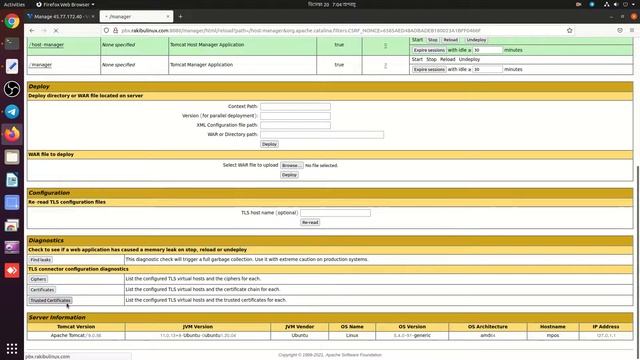Image resolution: width=640 pixels, height=360 pixels.
Task: Open Telegram from the dock
Action: [12, 111]
